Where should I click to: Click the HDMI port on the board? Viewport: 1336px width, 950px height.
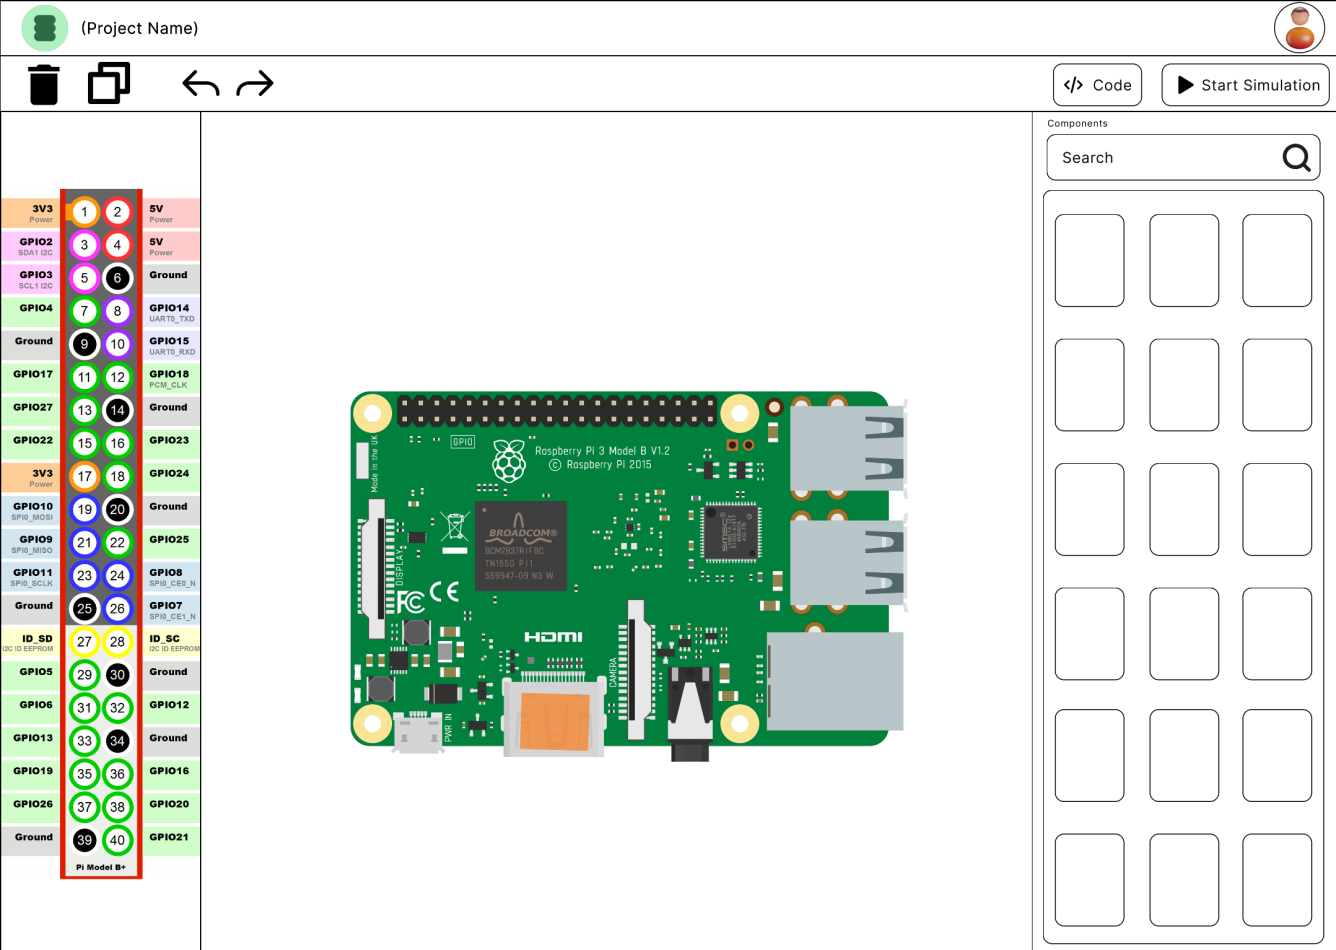[x=553, y=717]
